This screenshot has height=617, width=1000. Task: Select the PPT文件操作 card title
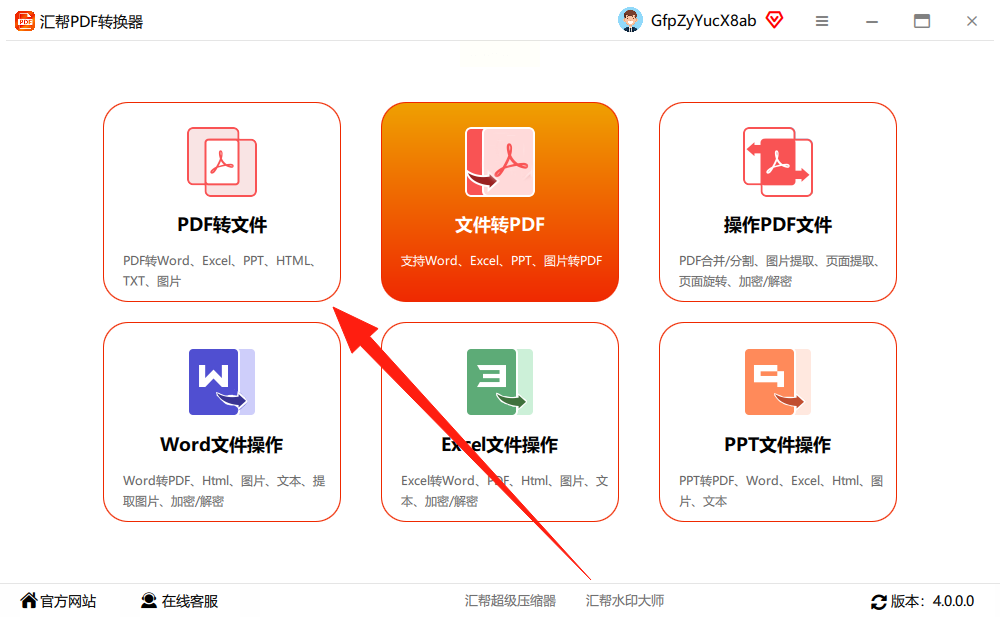[x=778, y=445]
